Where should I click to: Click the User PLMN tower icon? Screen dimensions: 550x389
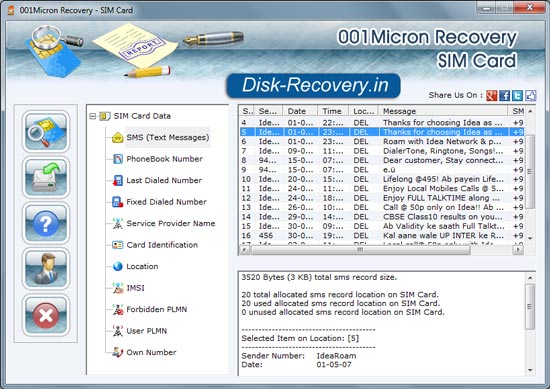click(118, 331)
